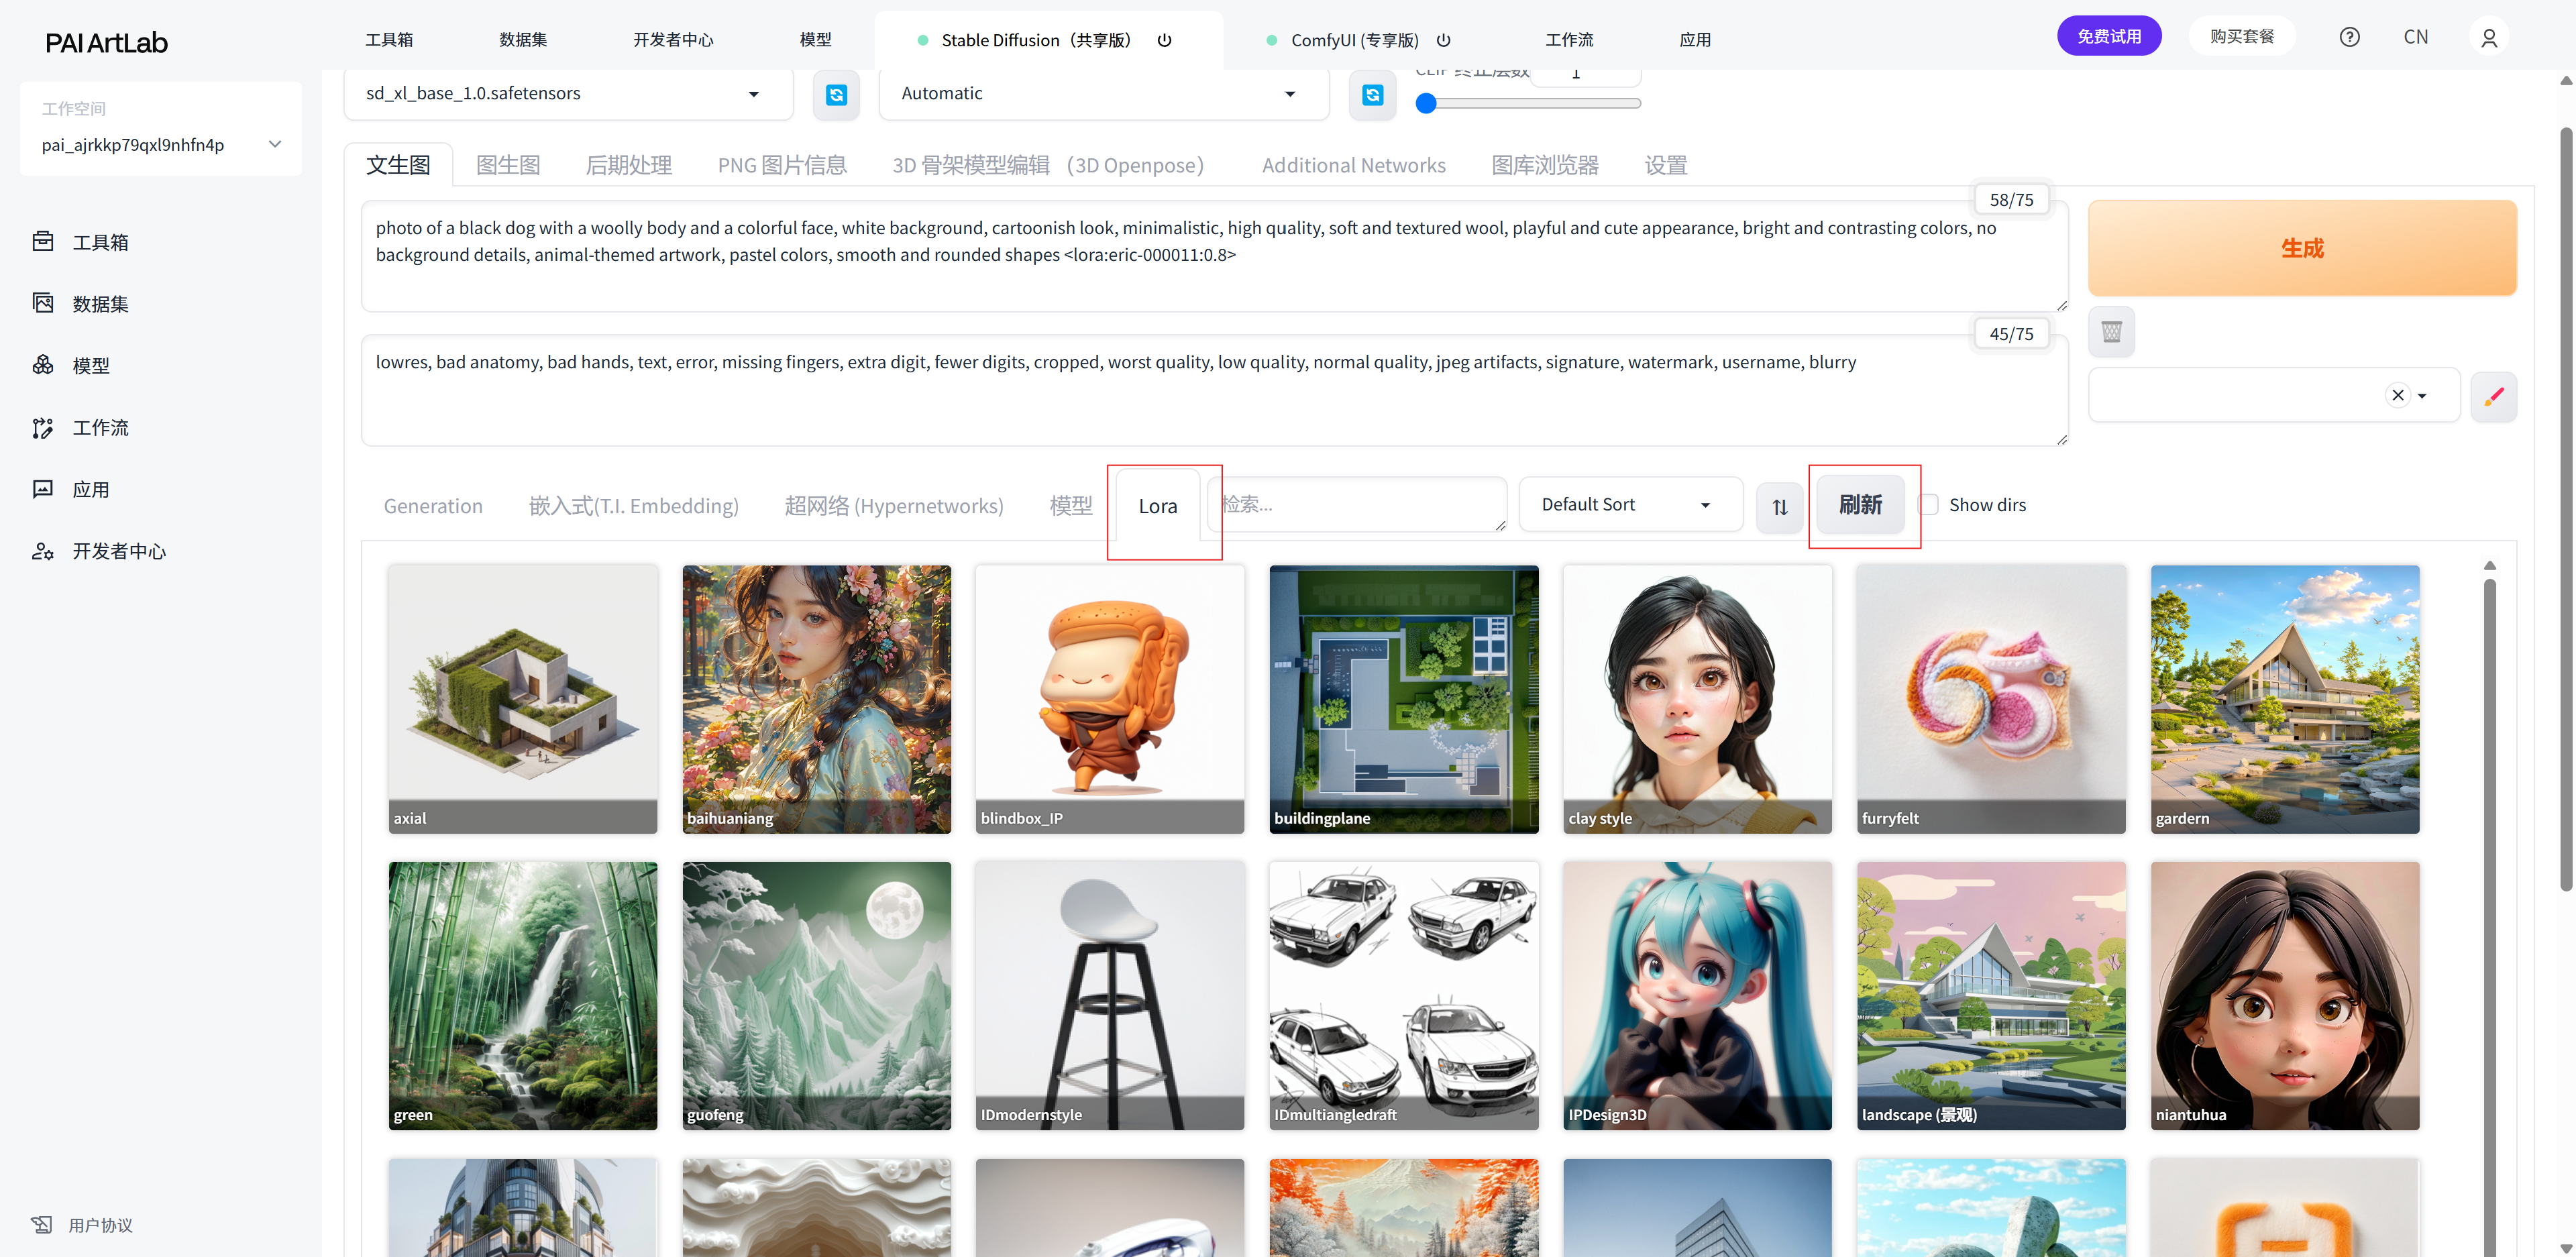Enable the Show dirs checkbox
The width and height of the screenshot is (2576, 1257).
(x=1929, y=505)
